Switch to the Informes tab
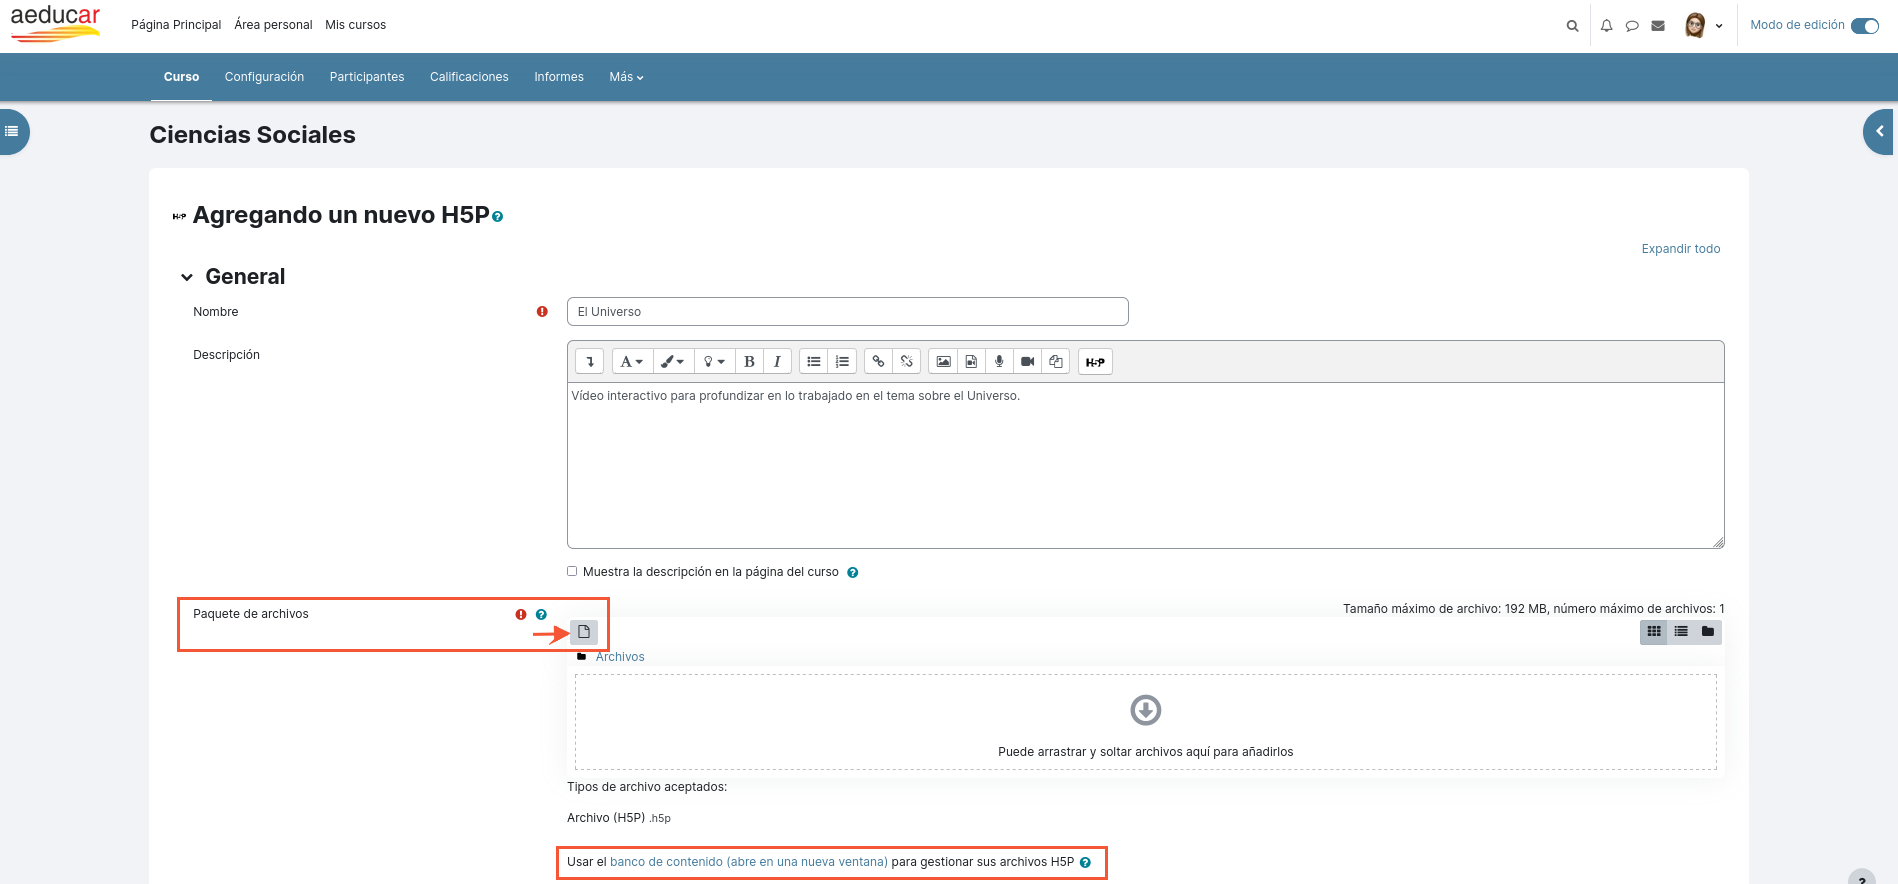Screen dimensions: 1898x884 [x=559, y=77]
